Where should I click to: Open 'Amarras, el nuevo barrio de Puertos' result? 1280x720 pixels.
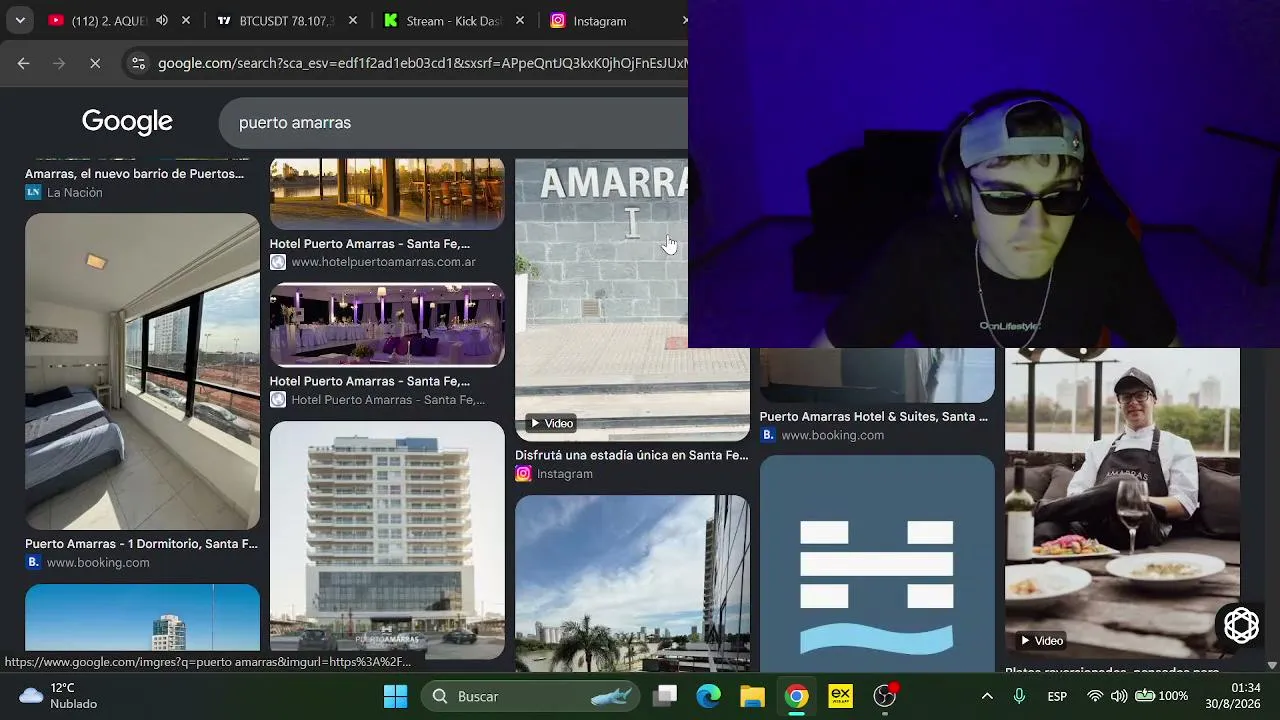(134, 174)
